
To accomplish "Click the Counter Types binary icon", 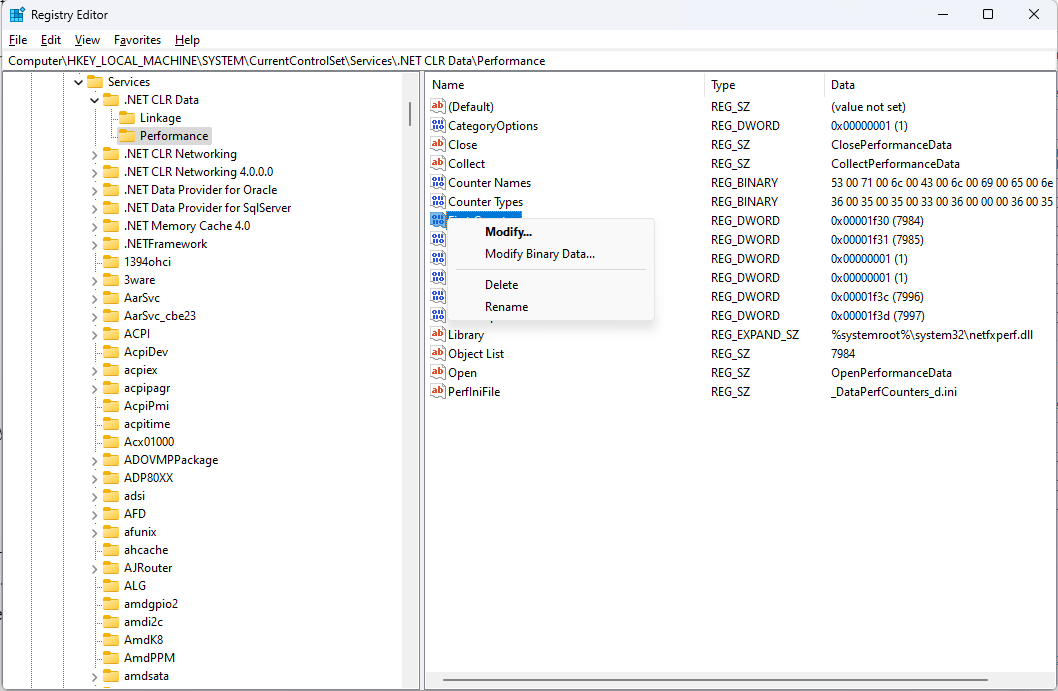I will (x=438, y=200).
